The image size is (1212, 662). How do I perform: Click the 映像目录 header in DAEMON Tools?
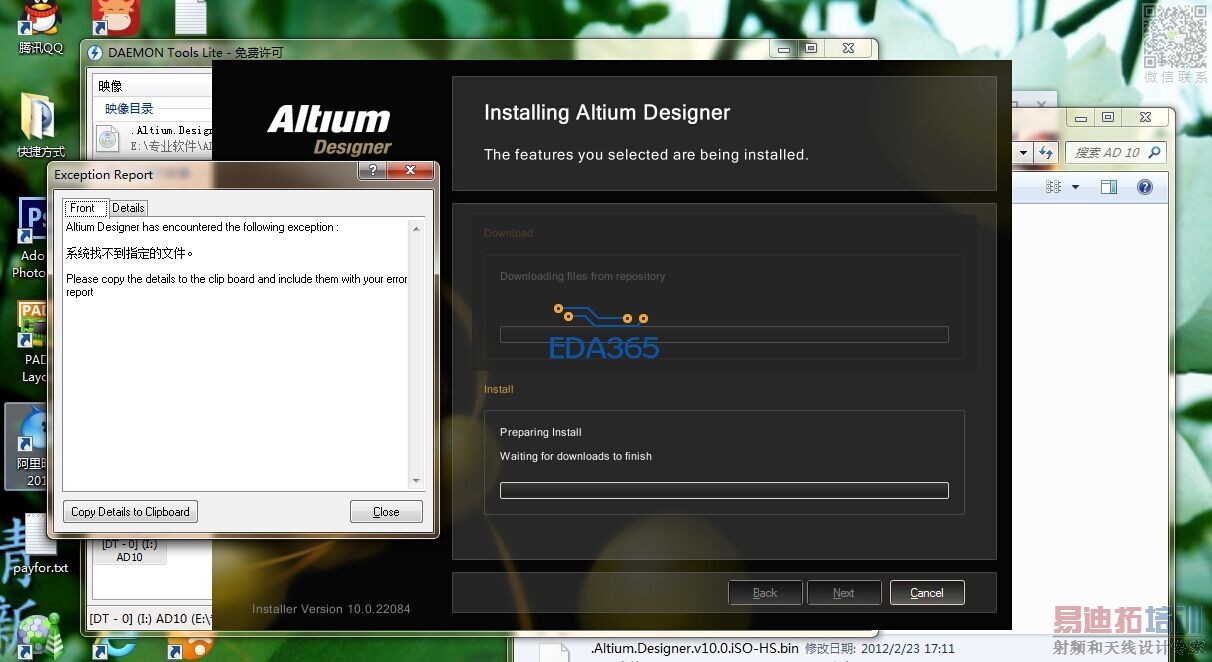point(129,109)
